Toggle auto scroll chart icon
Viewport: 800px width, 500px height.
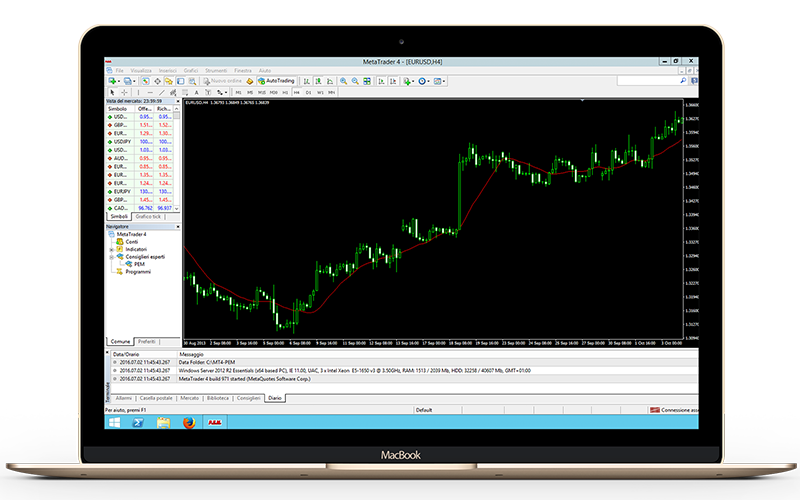[381, 81]
